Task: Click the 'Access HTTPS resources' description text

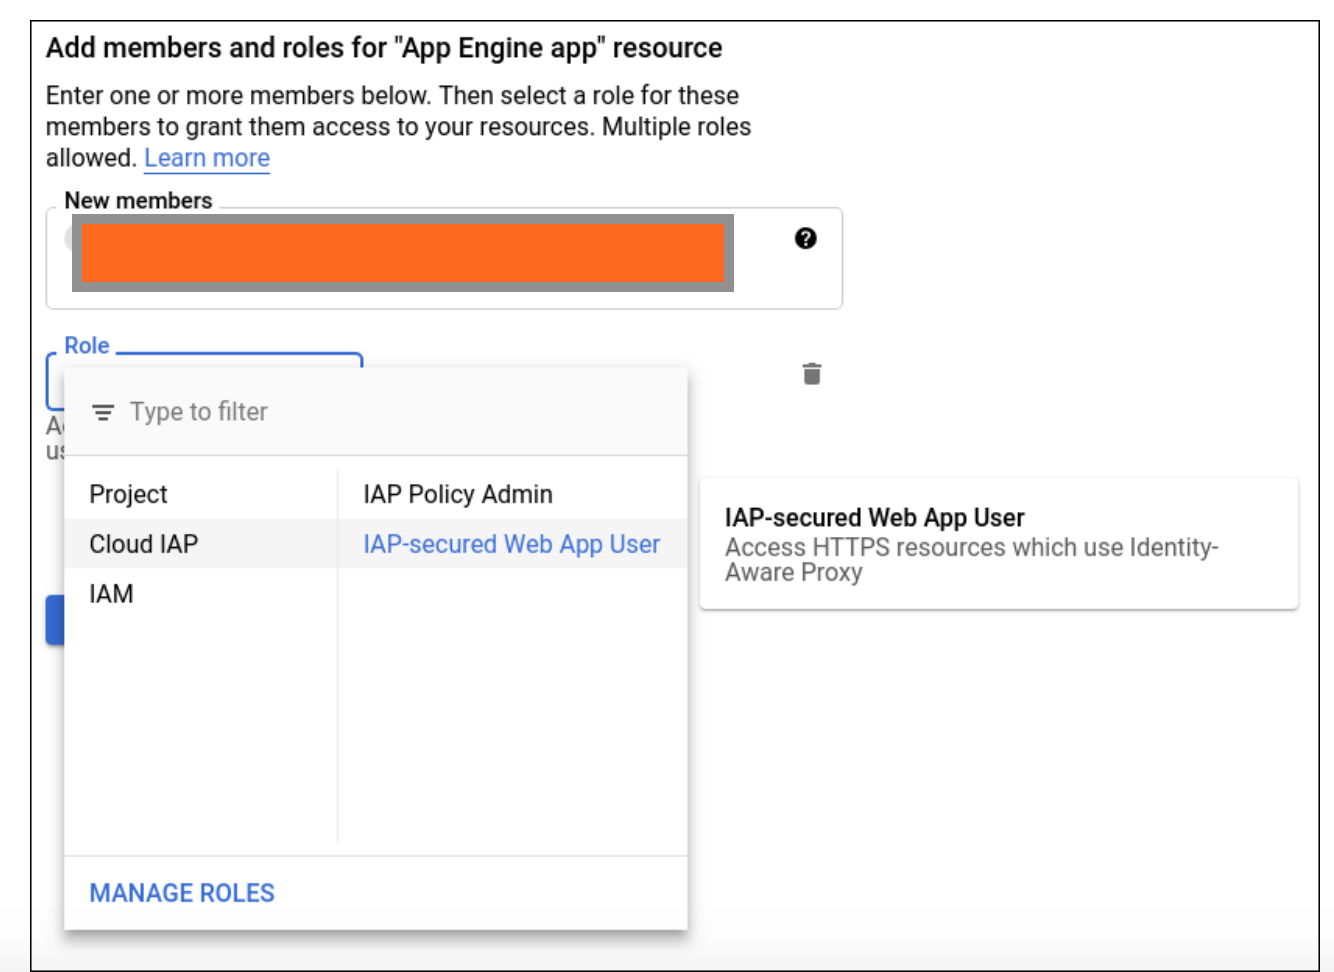Action: 971,560
